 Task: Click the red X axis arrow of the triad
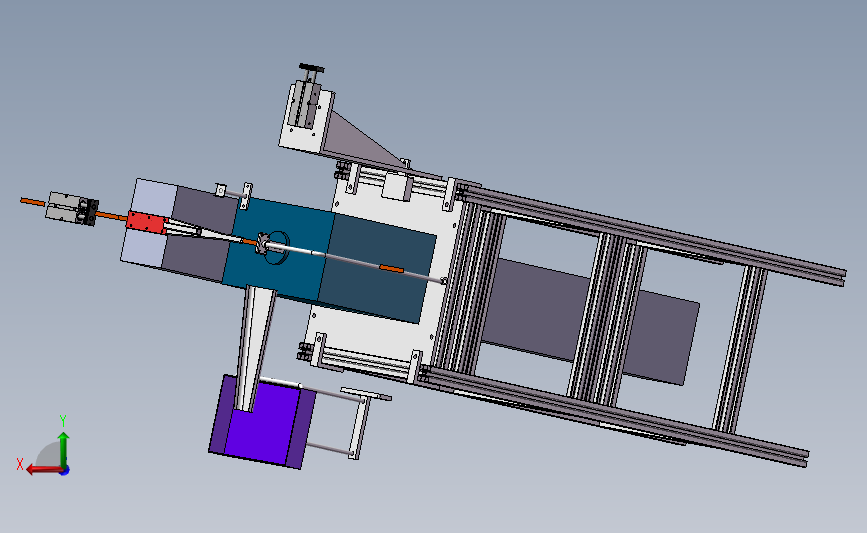[x=43, y=469]
